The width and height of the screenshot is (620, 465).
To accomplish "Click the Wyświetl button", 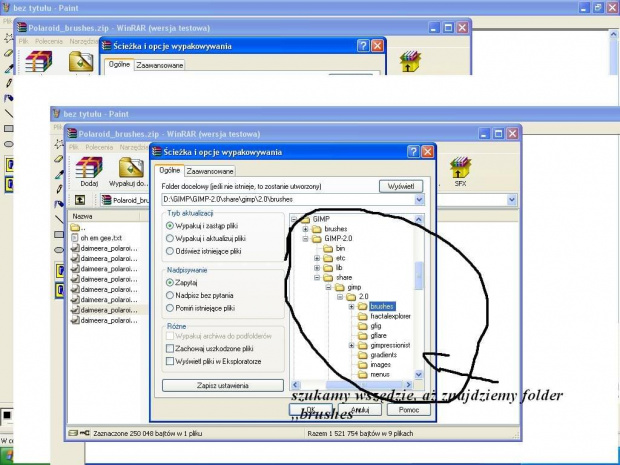I will [x=401, y=186].
